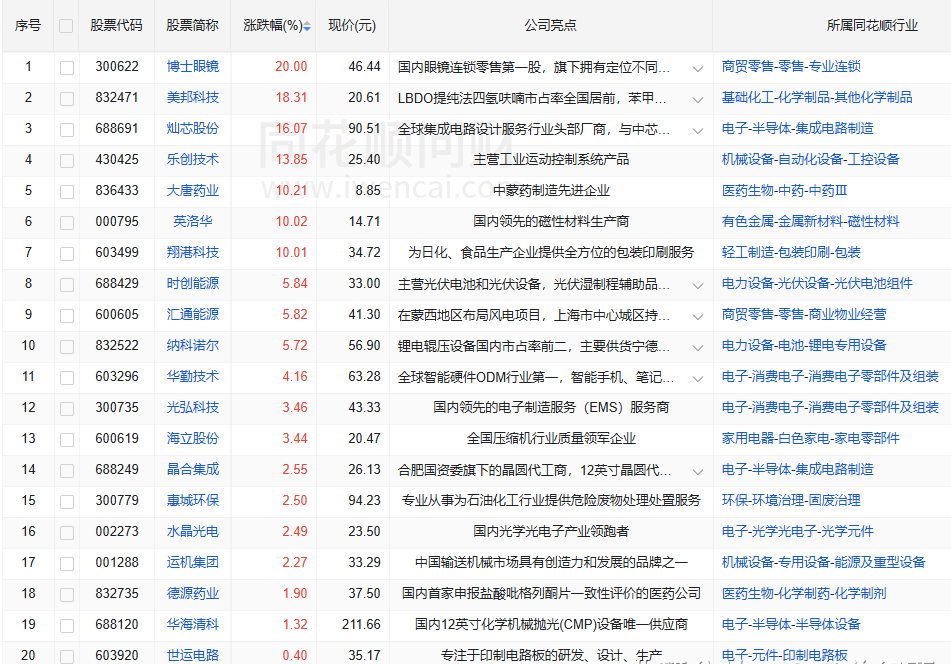Open stock link 海立股份
This screenshot has height=664, width=951.
tap(192, 438)
